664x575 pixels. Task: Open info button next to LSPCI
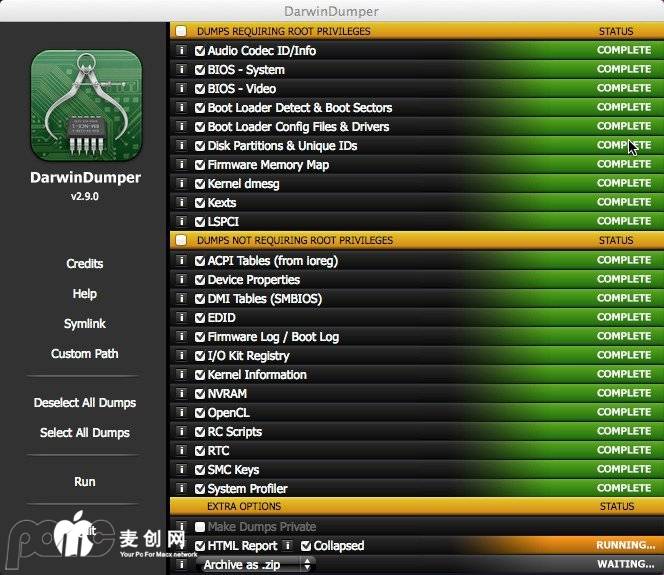(x=182, y=221)
